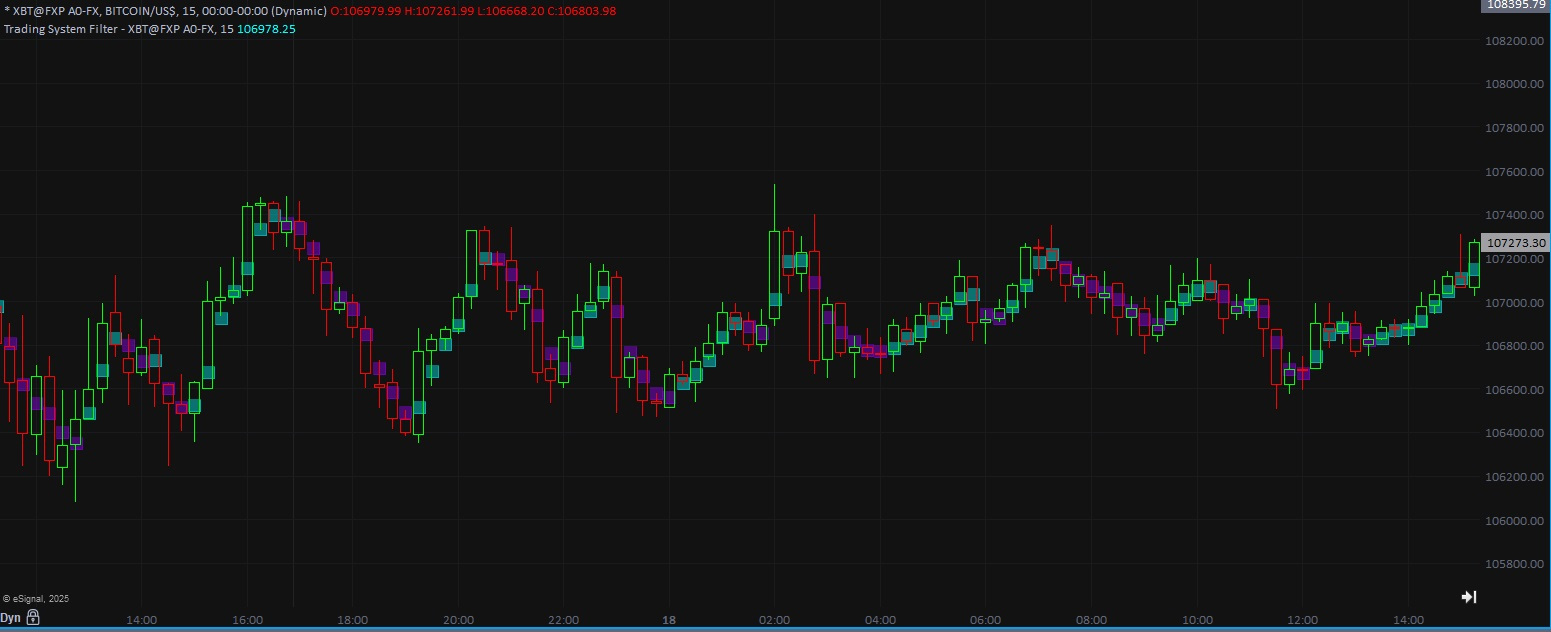Click the red OHLC values in the title
1551x632 pixels.
pos(472,11)
